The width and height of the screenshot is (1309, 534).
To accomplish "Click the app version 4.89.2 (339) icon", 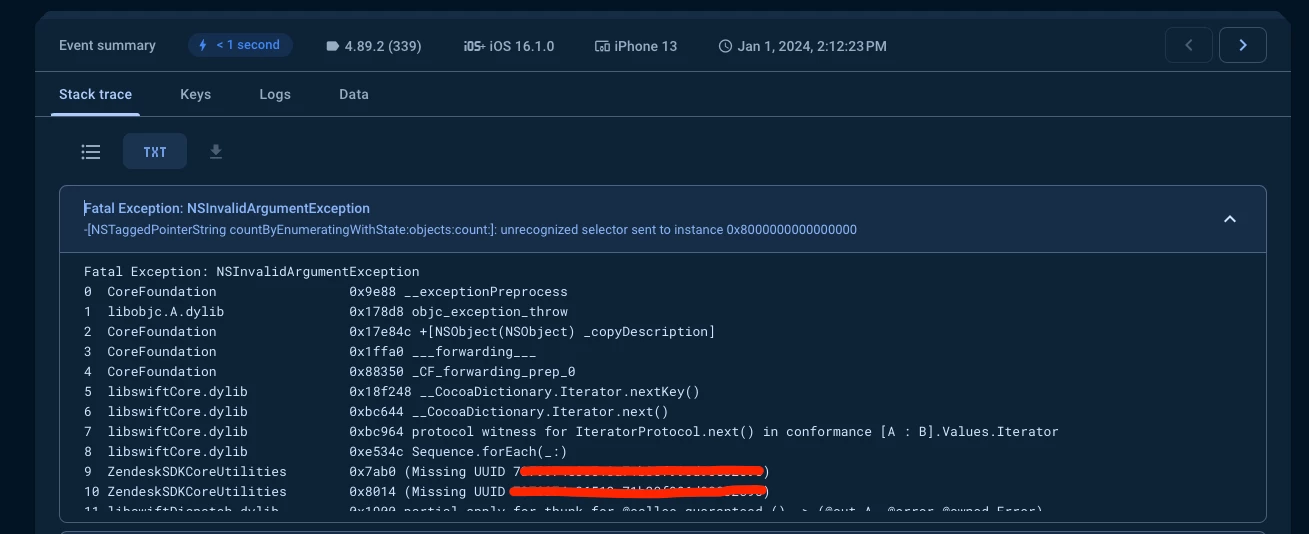I will 332,46.
